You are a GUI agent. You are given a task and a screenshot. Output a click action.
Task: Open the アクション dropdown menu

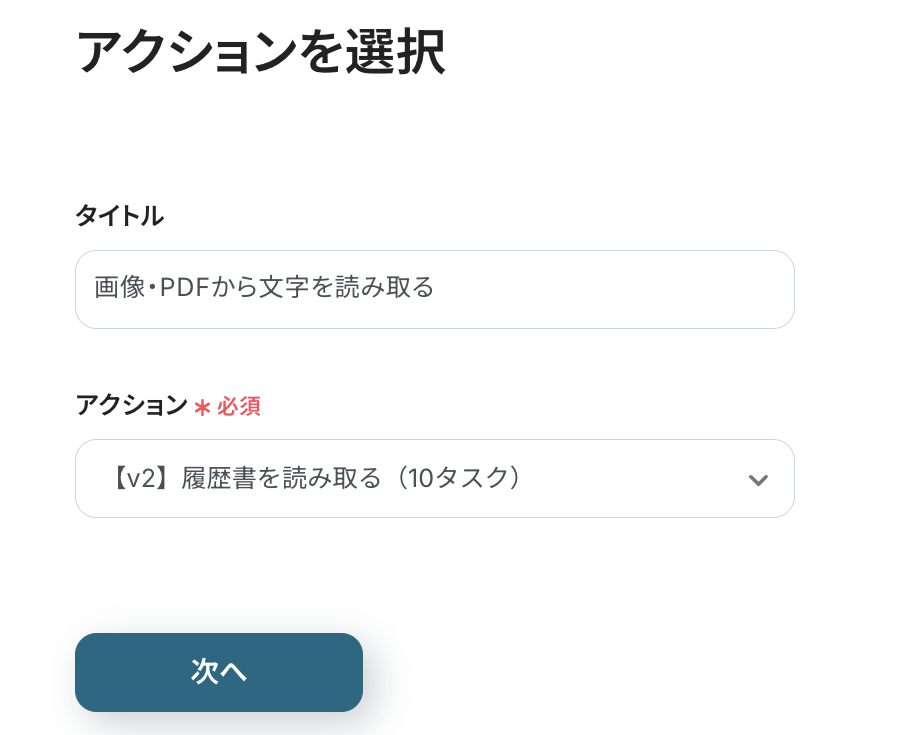434,479
